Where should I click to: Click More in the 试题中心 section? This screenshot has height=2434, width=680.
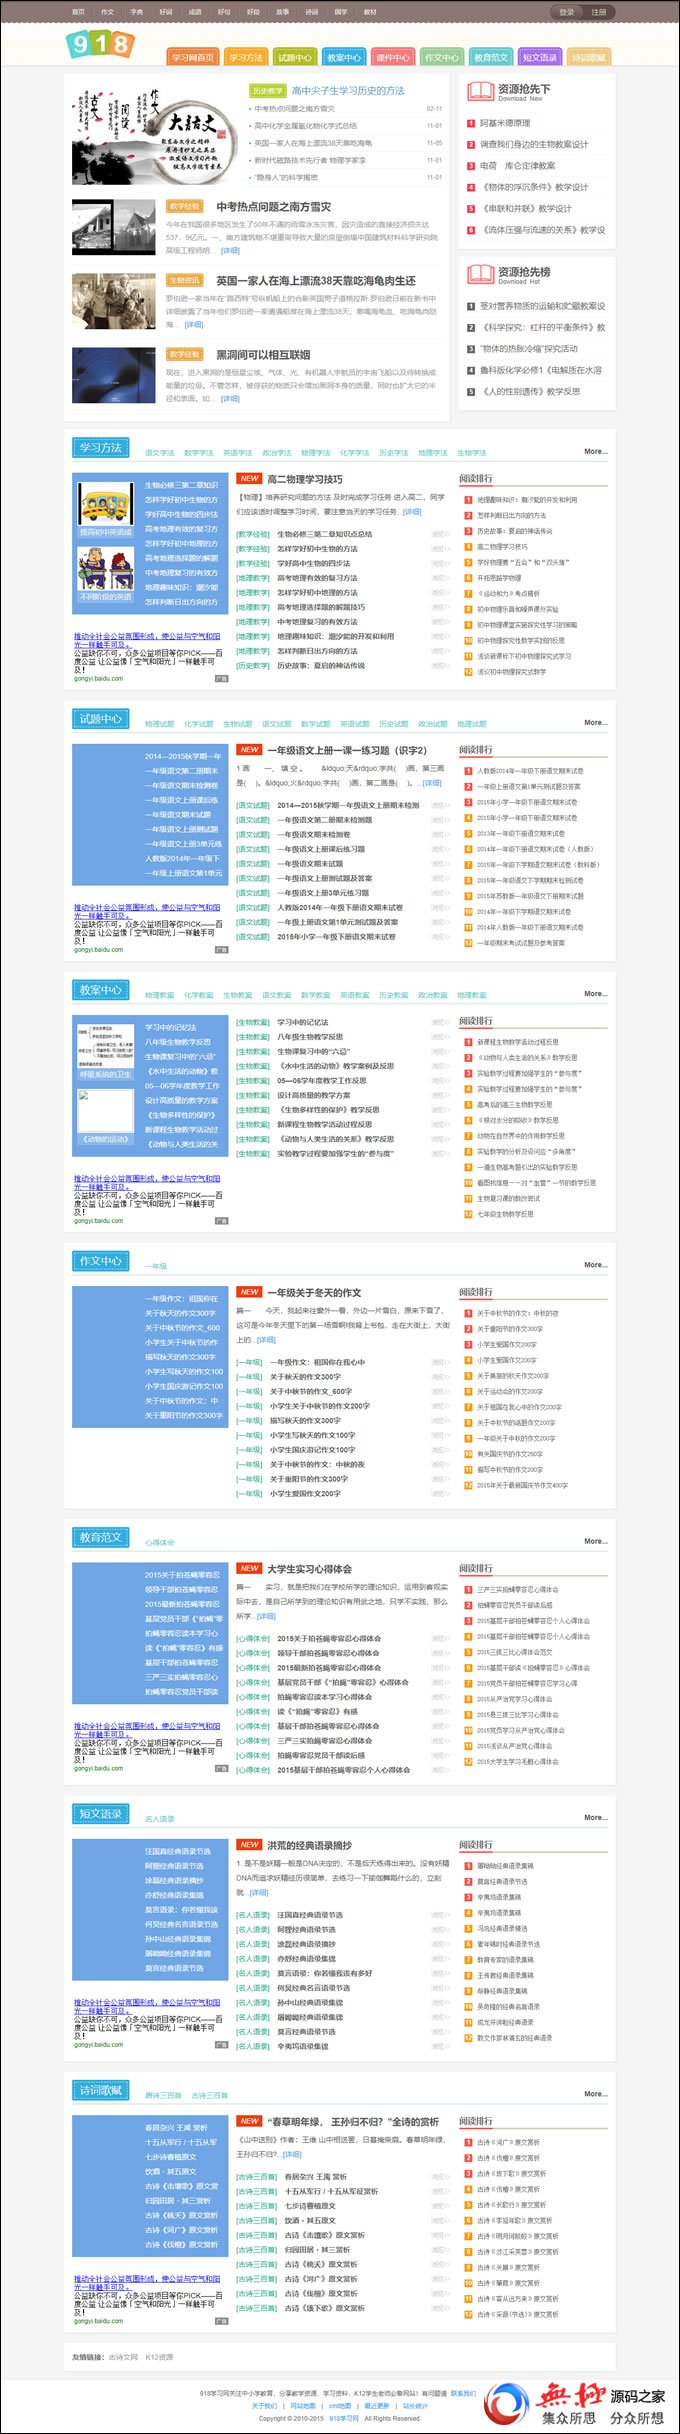pos(596,722)
